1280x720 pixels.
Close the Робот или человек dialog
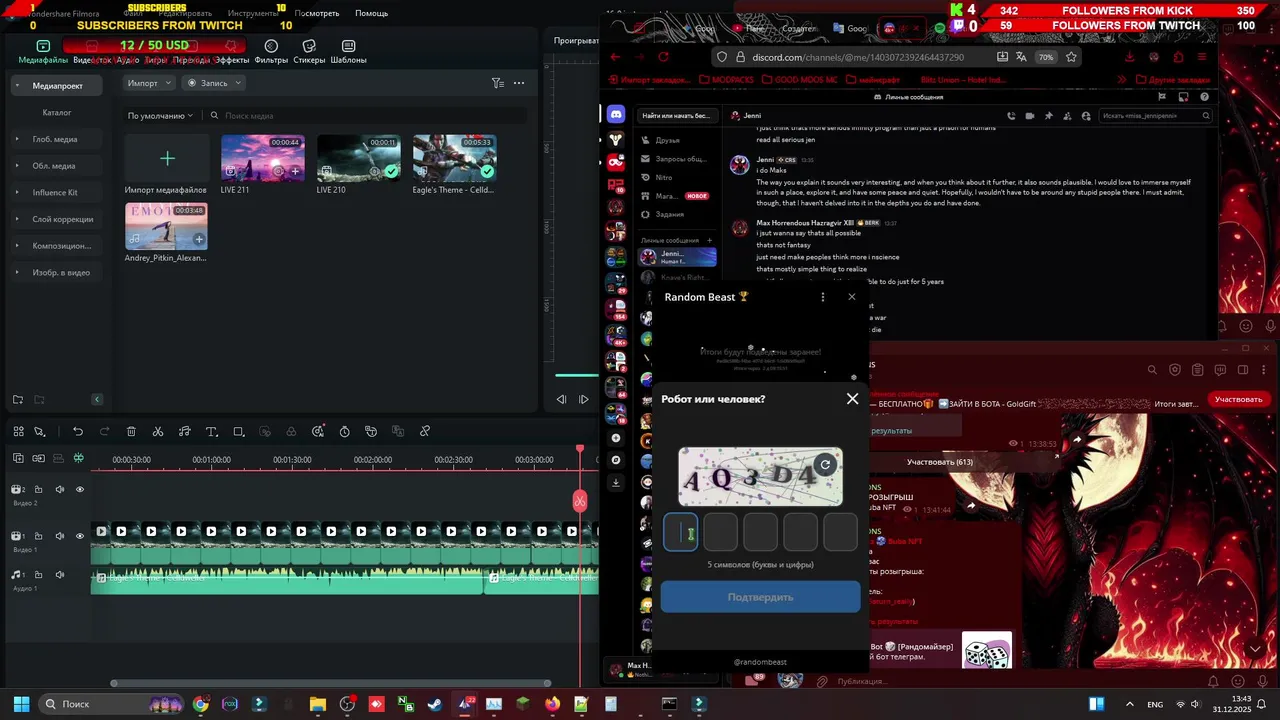[852, 399]
